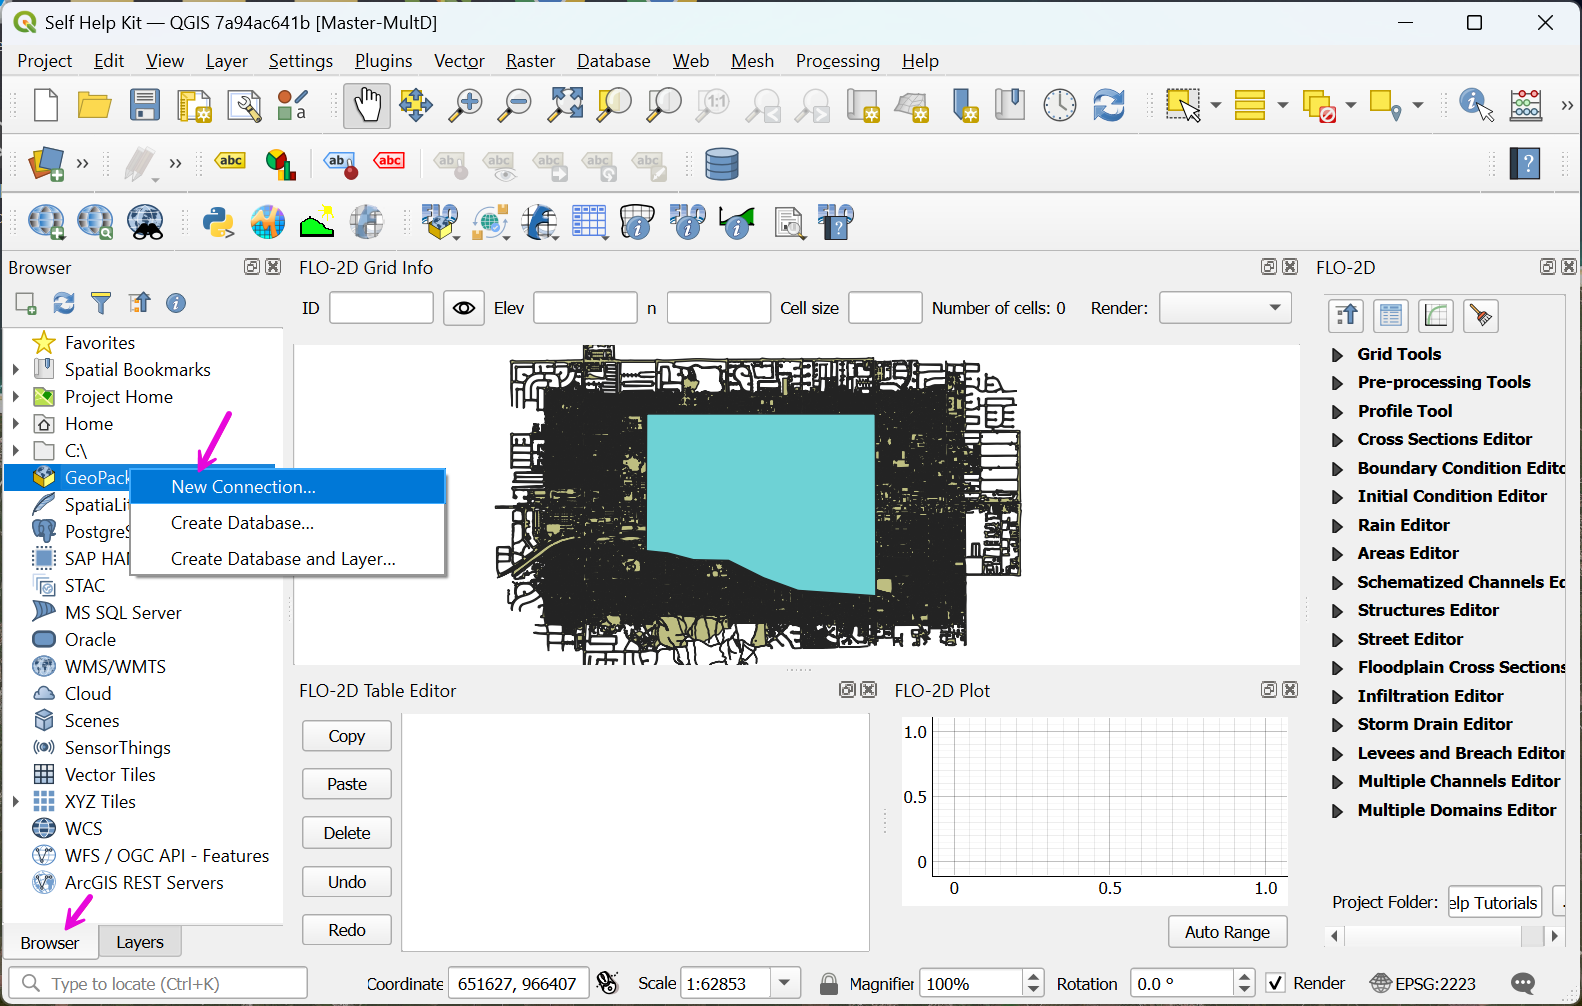Screen dimensions: 1582x1006
Task: Toggle the scale lock icon
Action: (829, 983)
